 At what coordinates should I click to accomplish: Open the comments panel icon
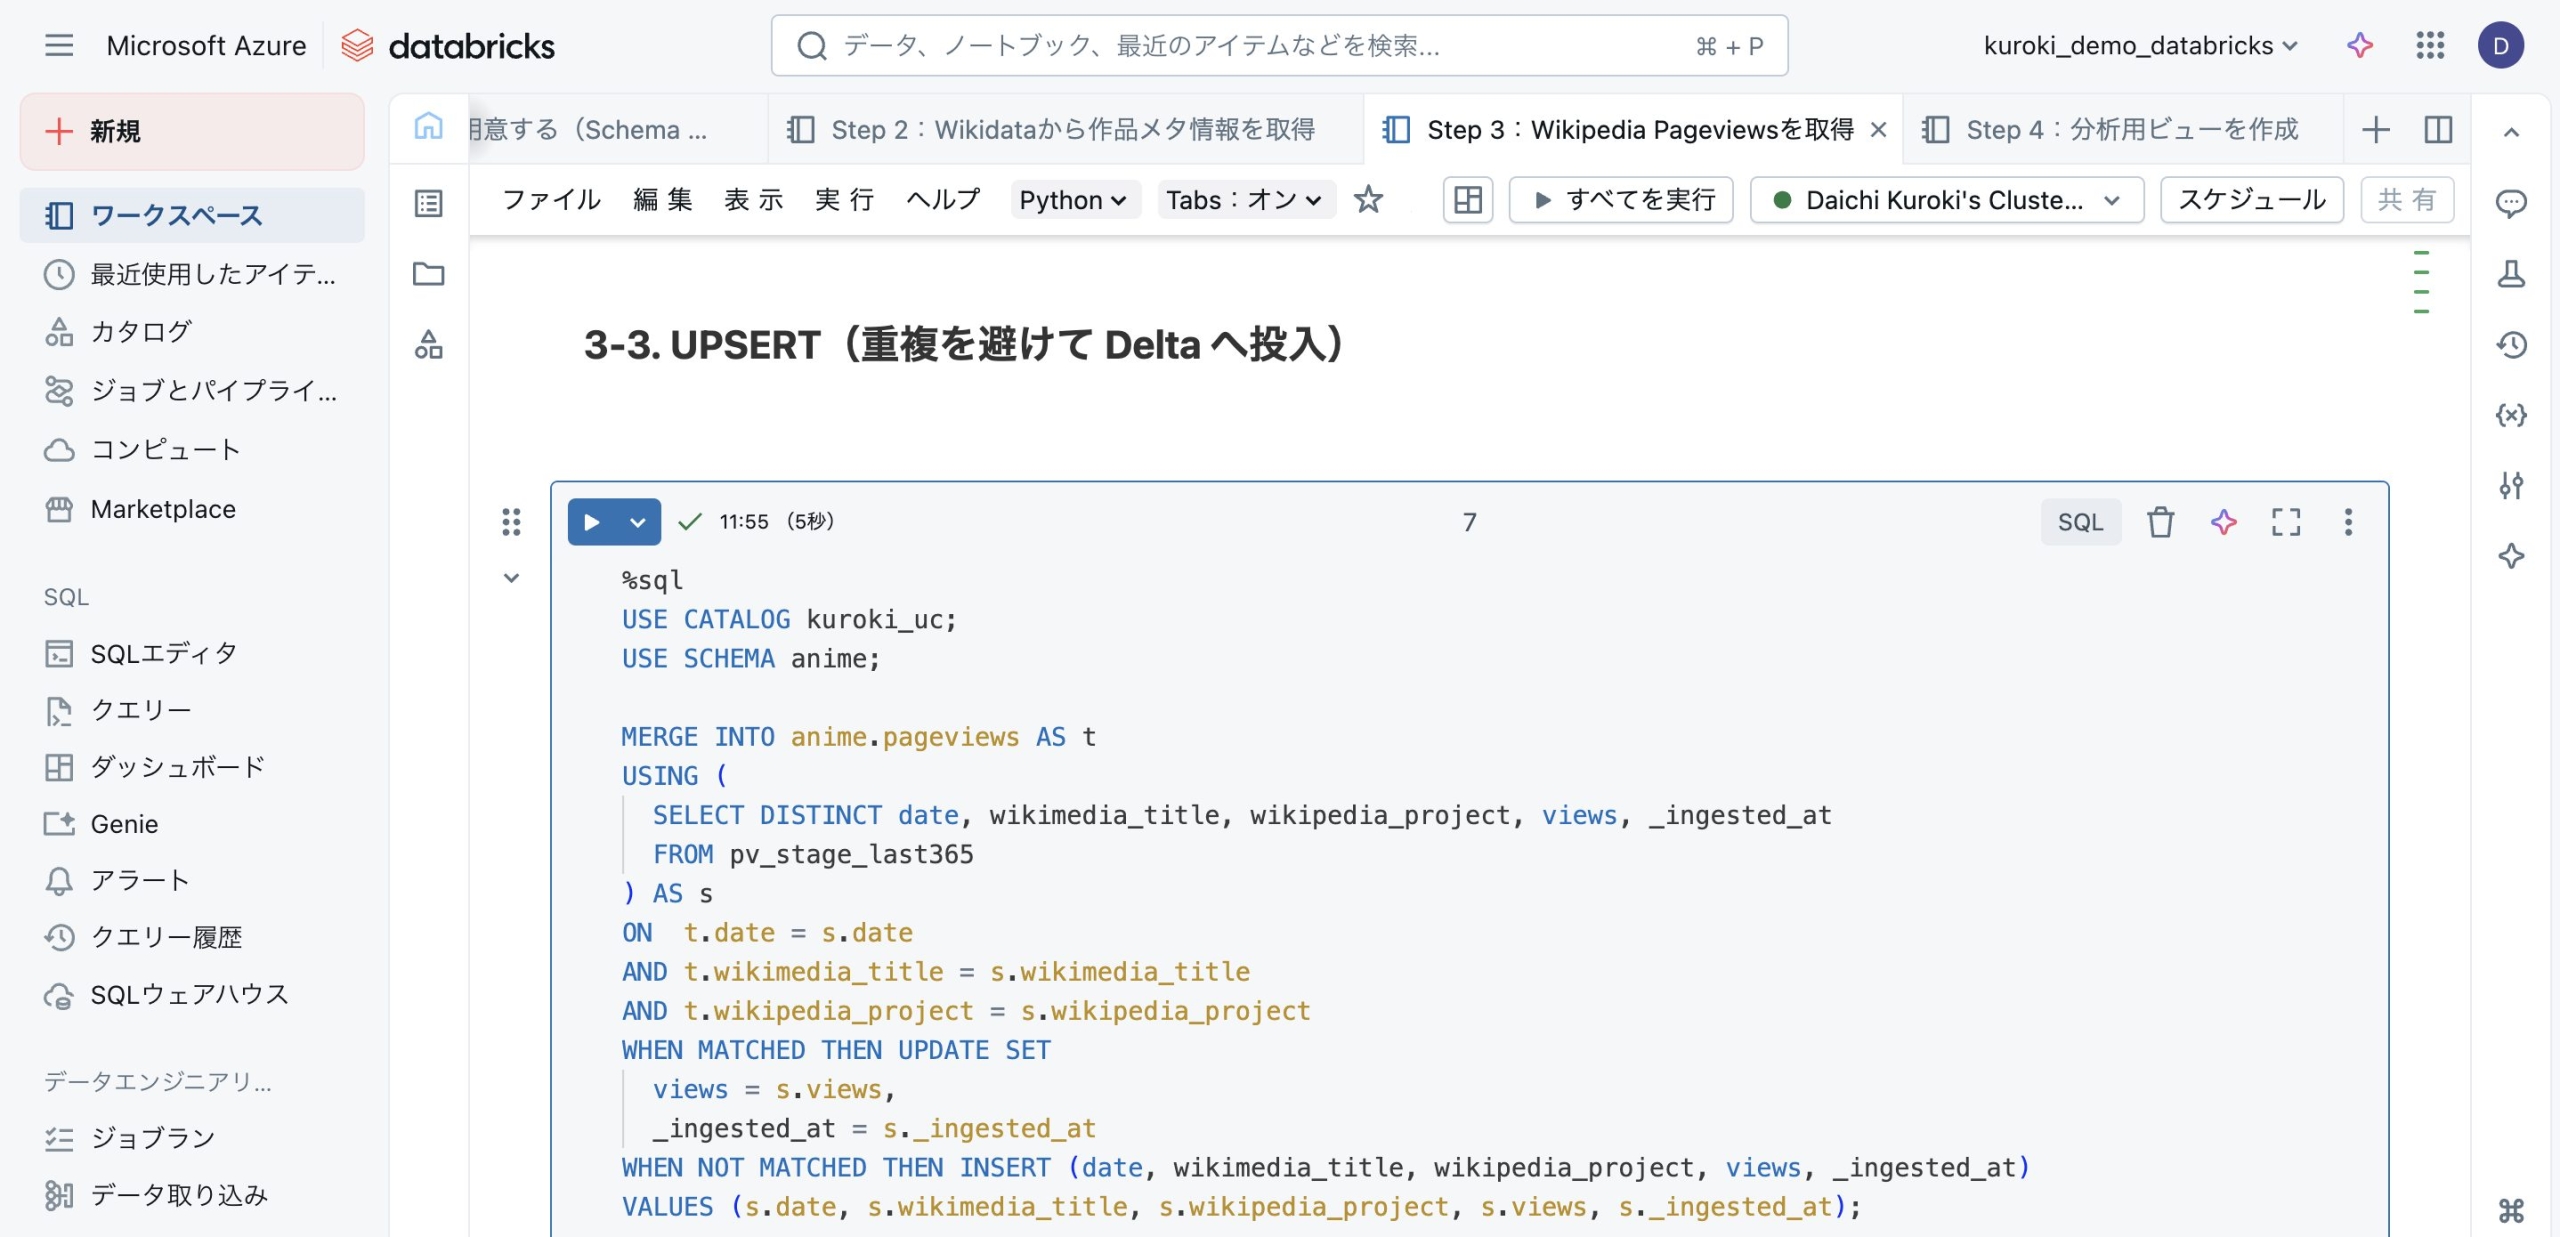pyautogui.click(x=2511, y=203)
